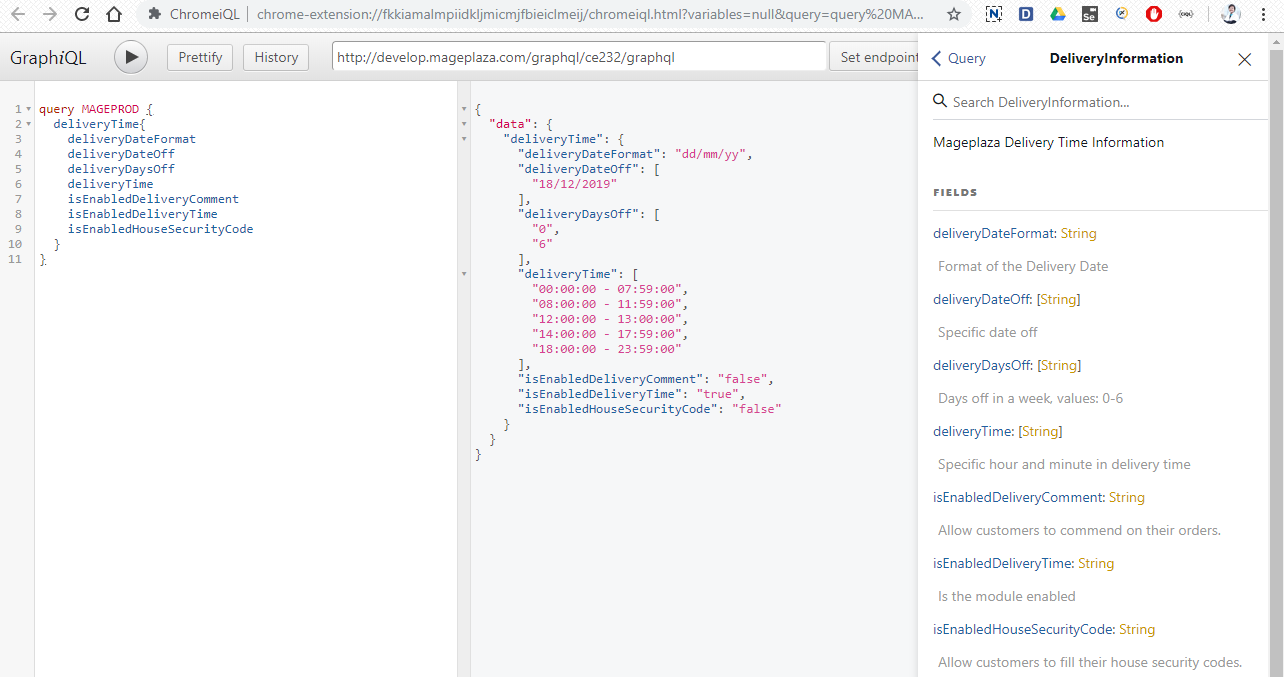The width and height of the screenshot is (1284, 677).
Task: Click "08:00:00 - 11:59:00" in results
Action: [x=607, y=304]
